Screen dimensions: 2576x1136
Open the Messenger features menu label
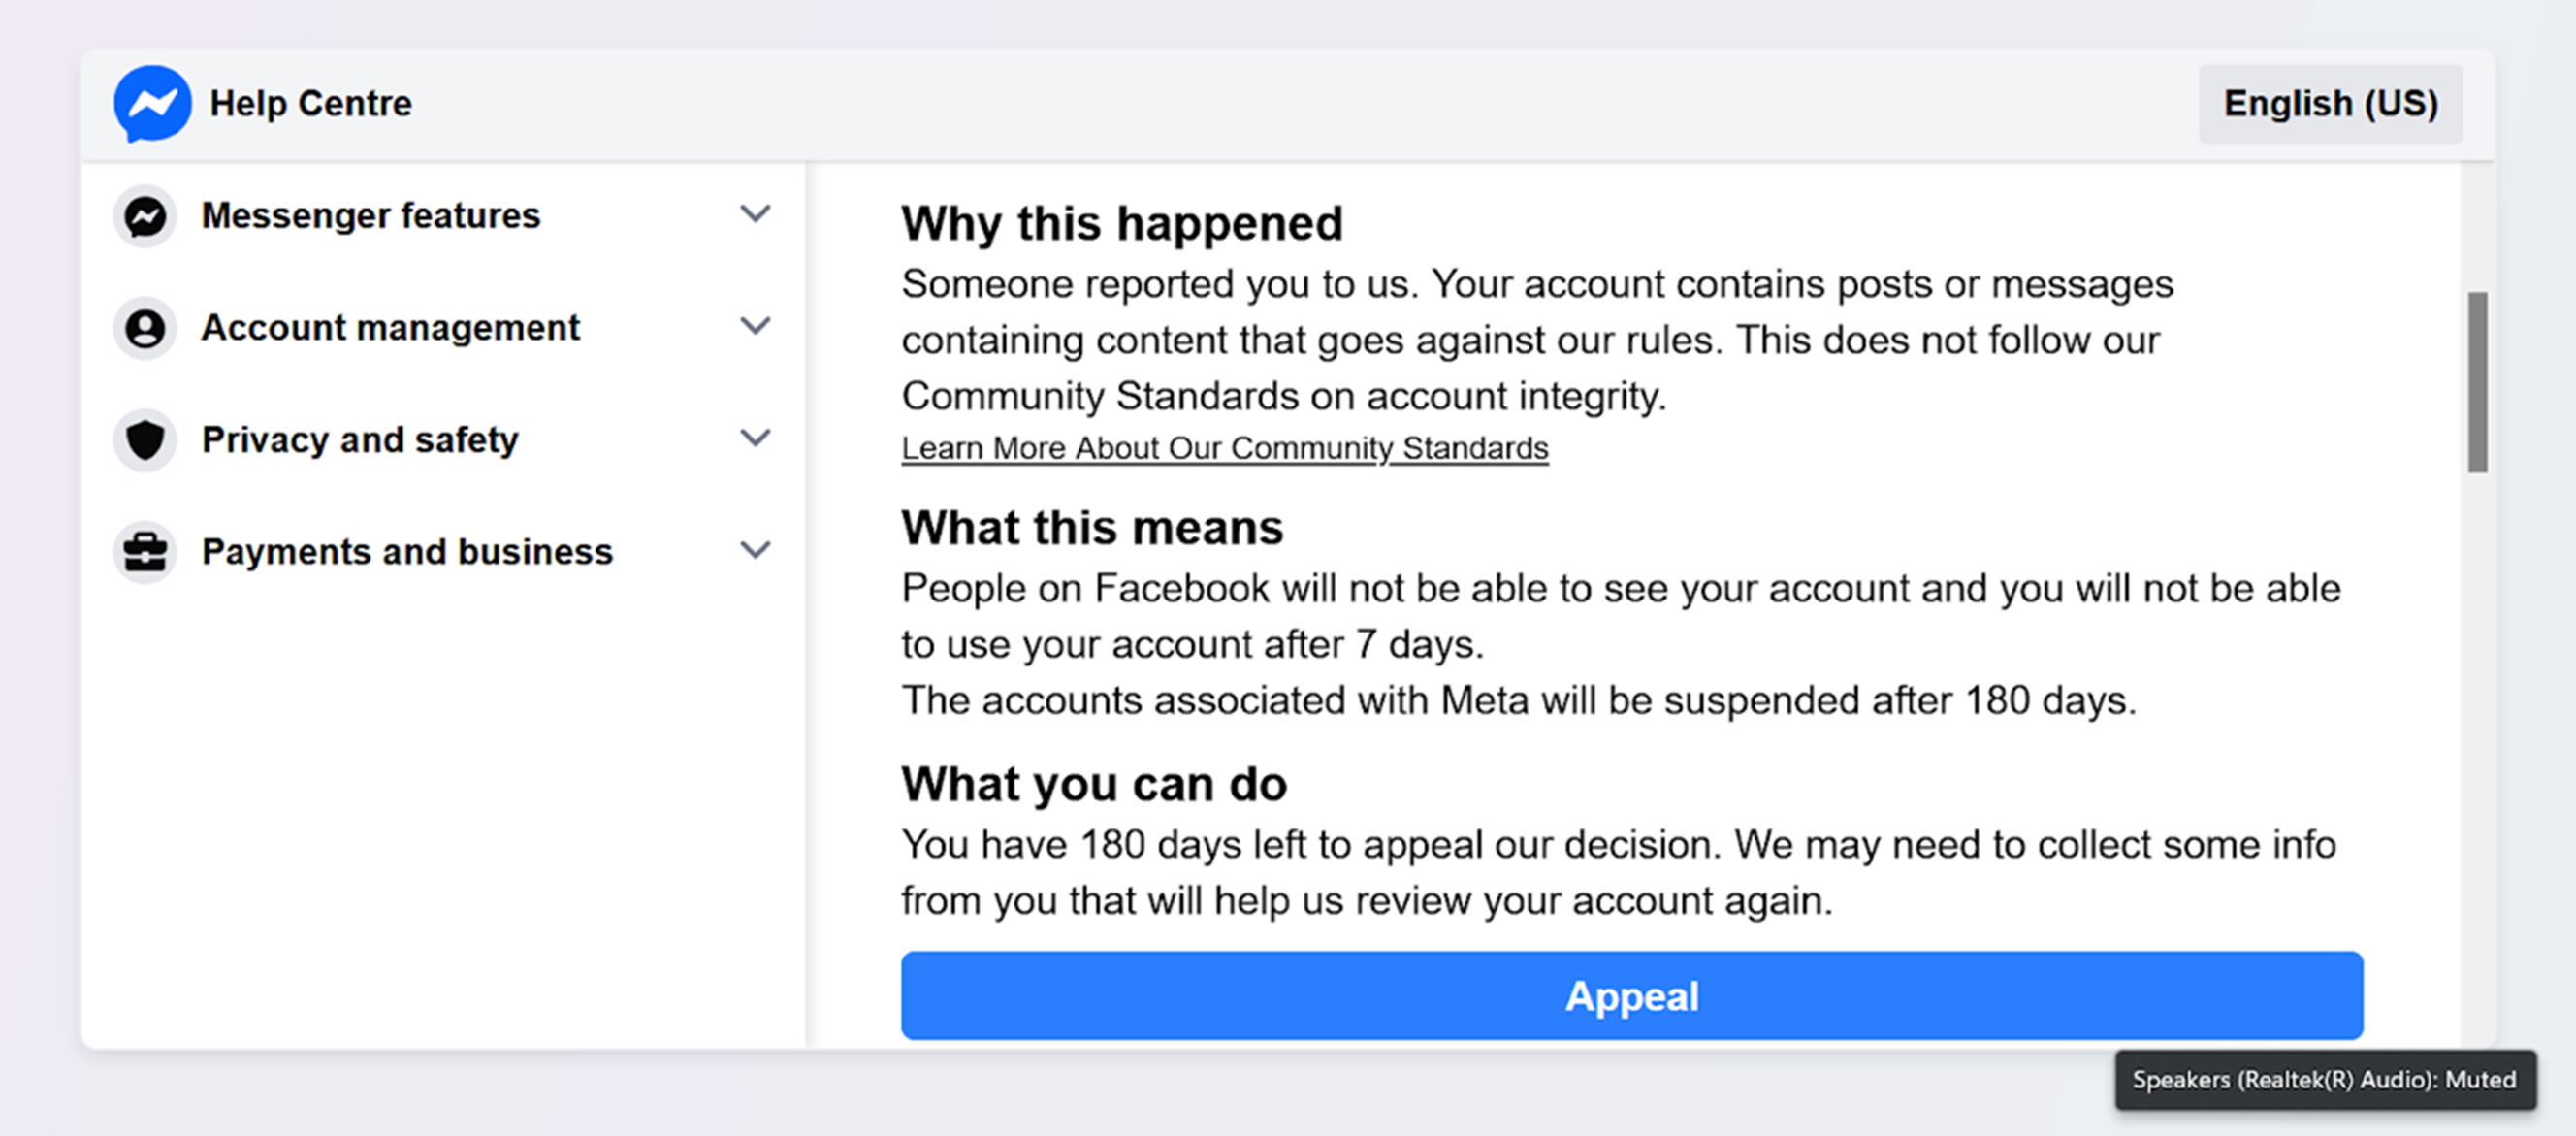pyautogui.click(x=370, y=216)
